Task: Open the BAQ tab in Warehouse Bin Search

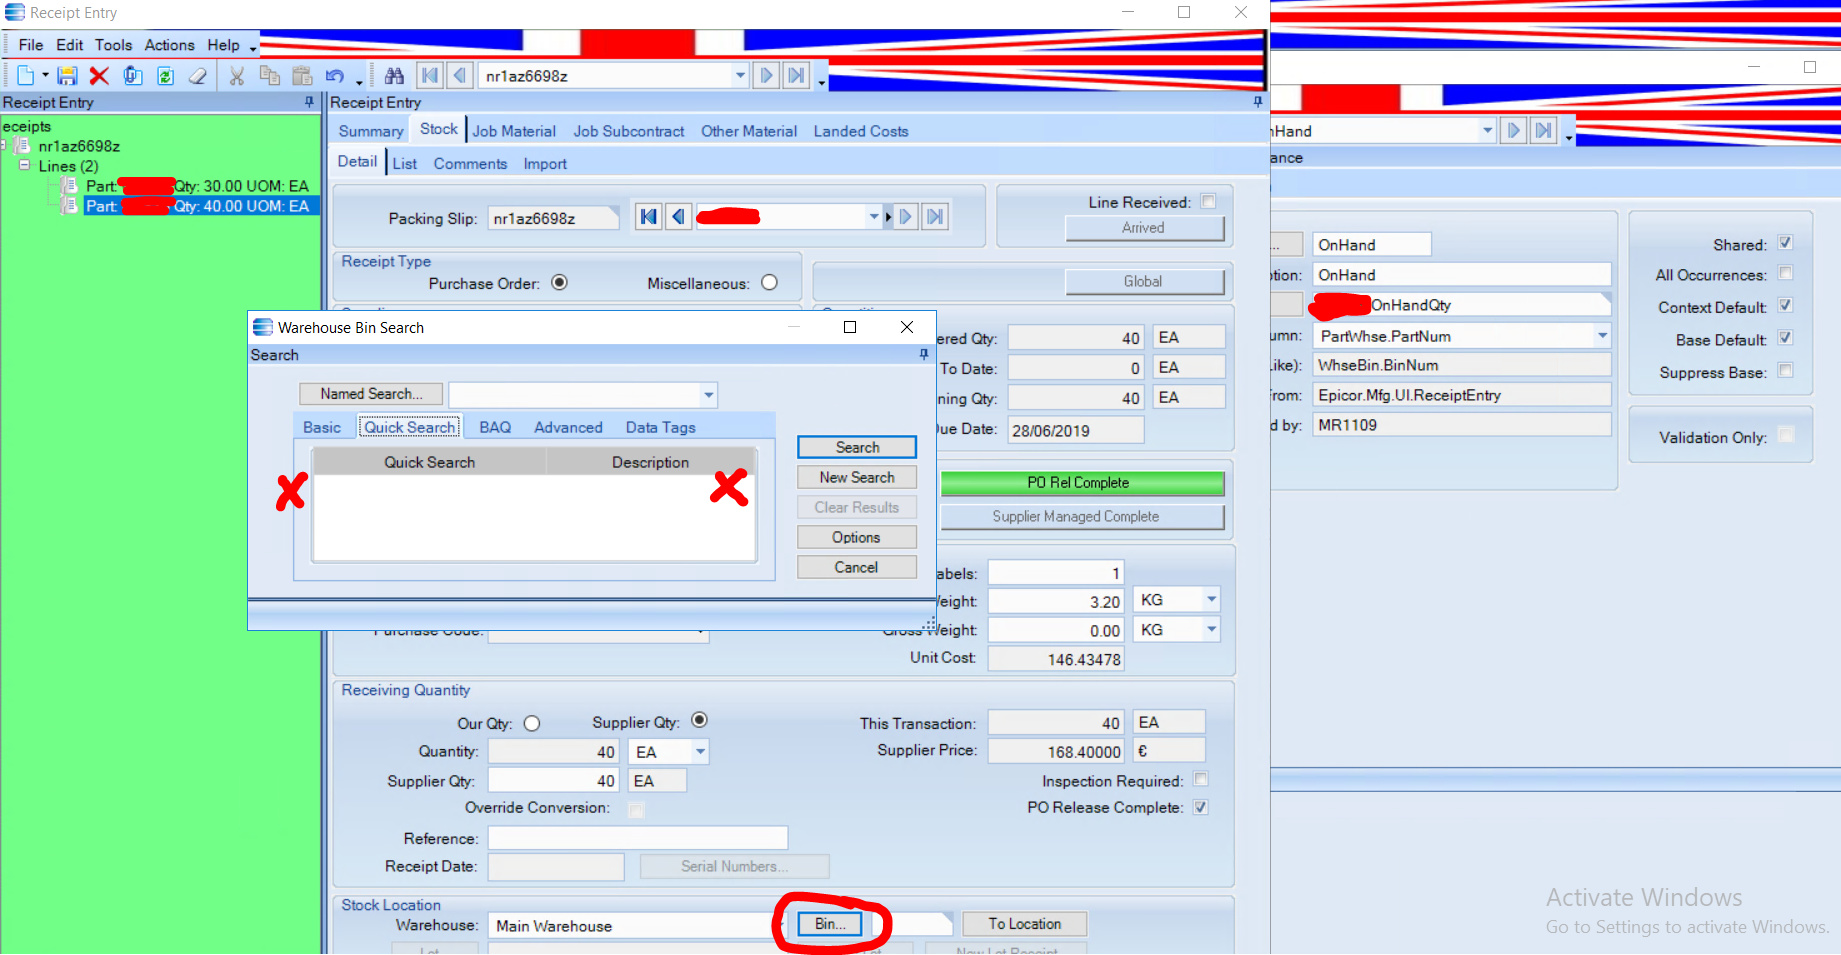Action: [x=495, y=427]
